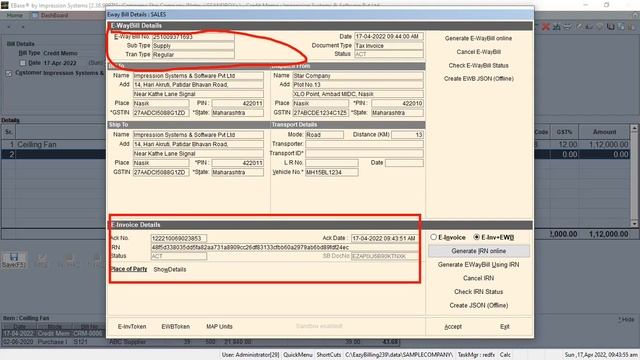Click Check E-WayBill Status
640x360 pixels.
coord(478,65)
